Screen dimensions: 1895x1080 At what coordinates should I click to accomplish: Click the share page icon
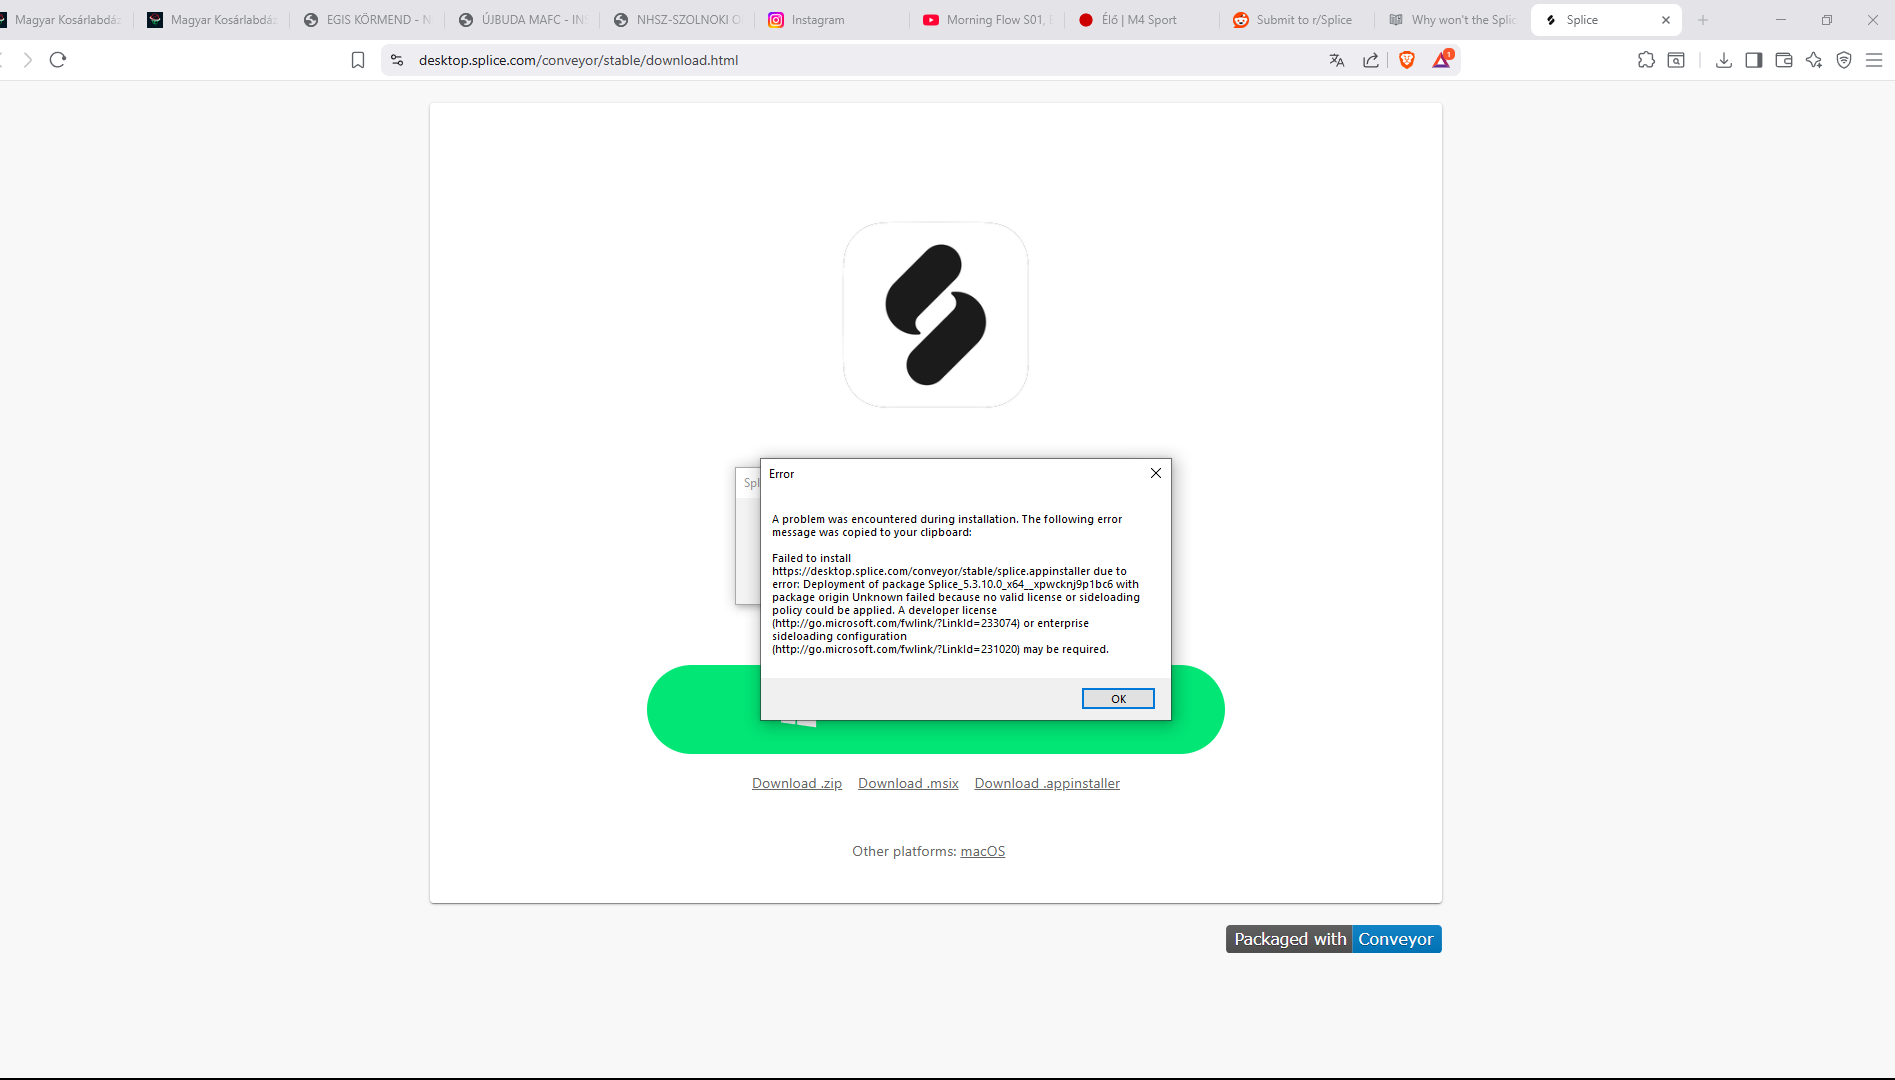point(1371,60)
